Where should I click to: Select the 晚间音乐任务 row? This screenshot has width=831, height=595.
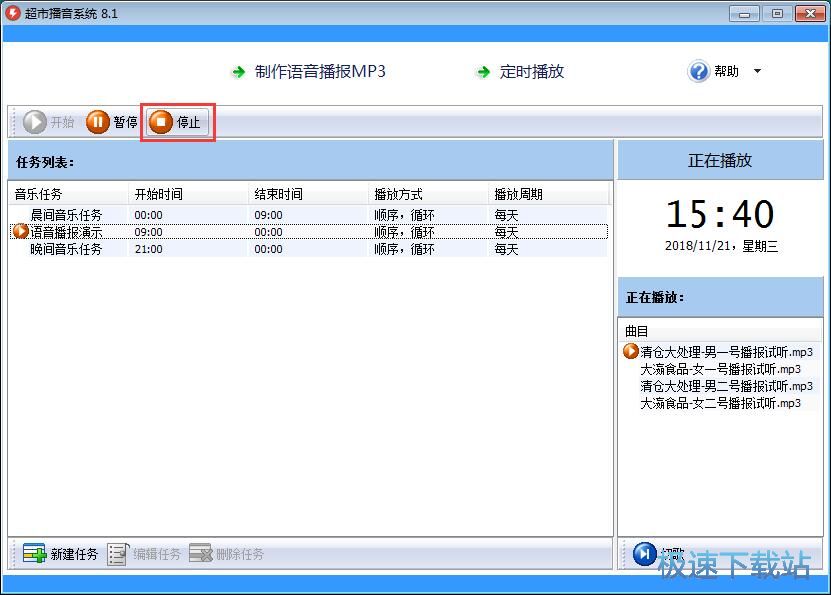tap(308, 249)
